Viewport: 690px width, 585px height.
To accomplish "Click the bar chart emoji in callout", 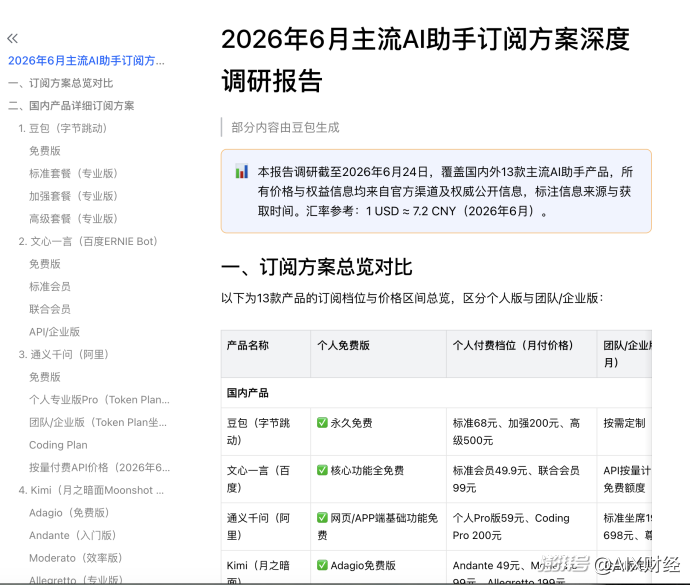I will (x=242, y=171).
